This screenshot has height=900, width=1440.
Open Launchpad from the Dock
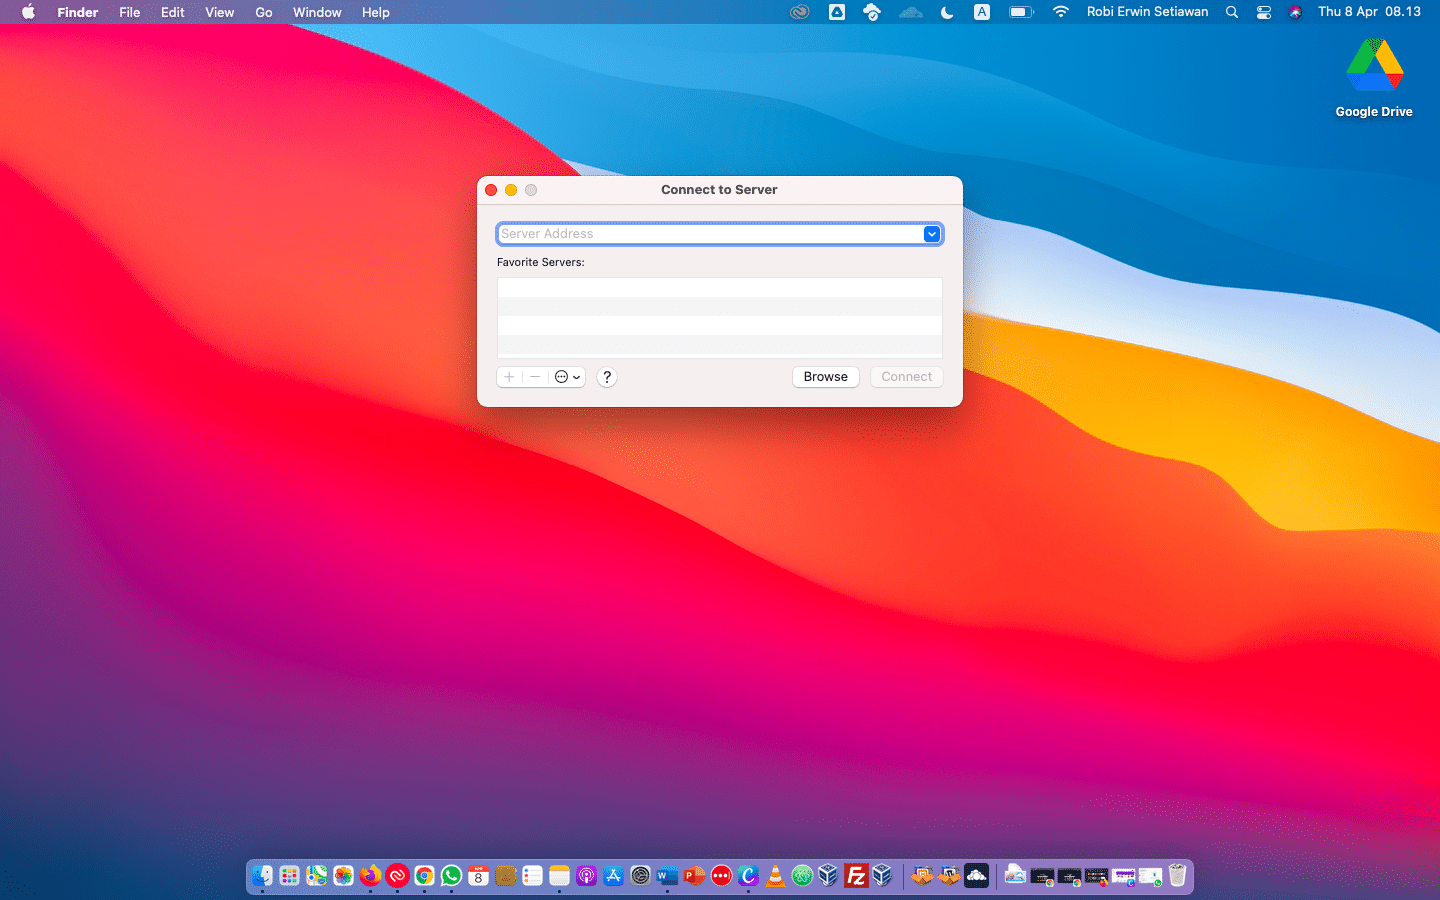[289, 876]
